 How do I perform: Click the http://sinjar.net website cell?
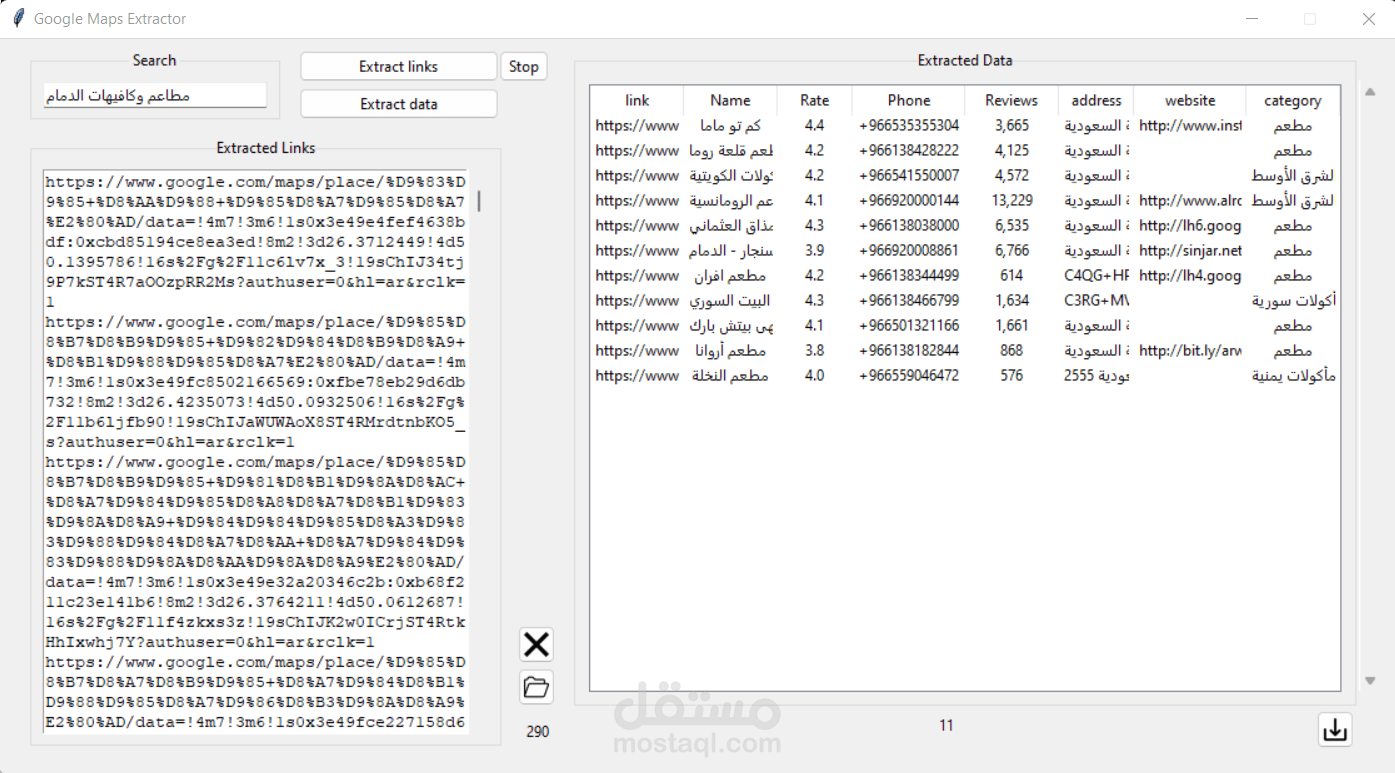(1190, 251)
